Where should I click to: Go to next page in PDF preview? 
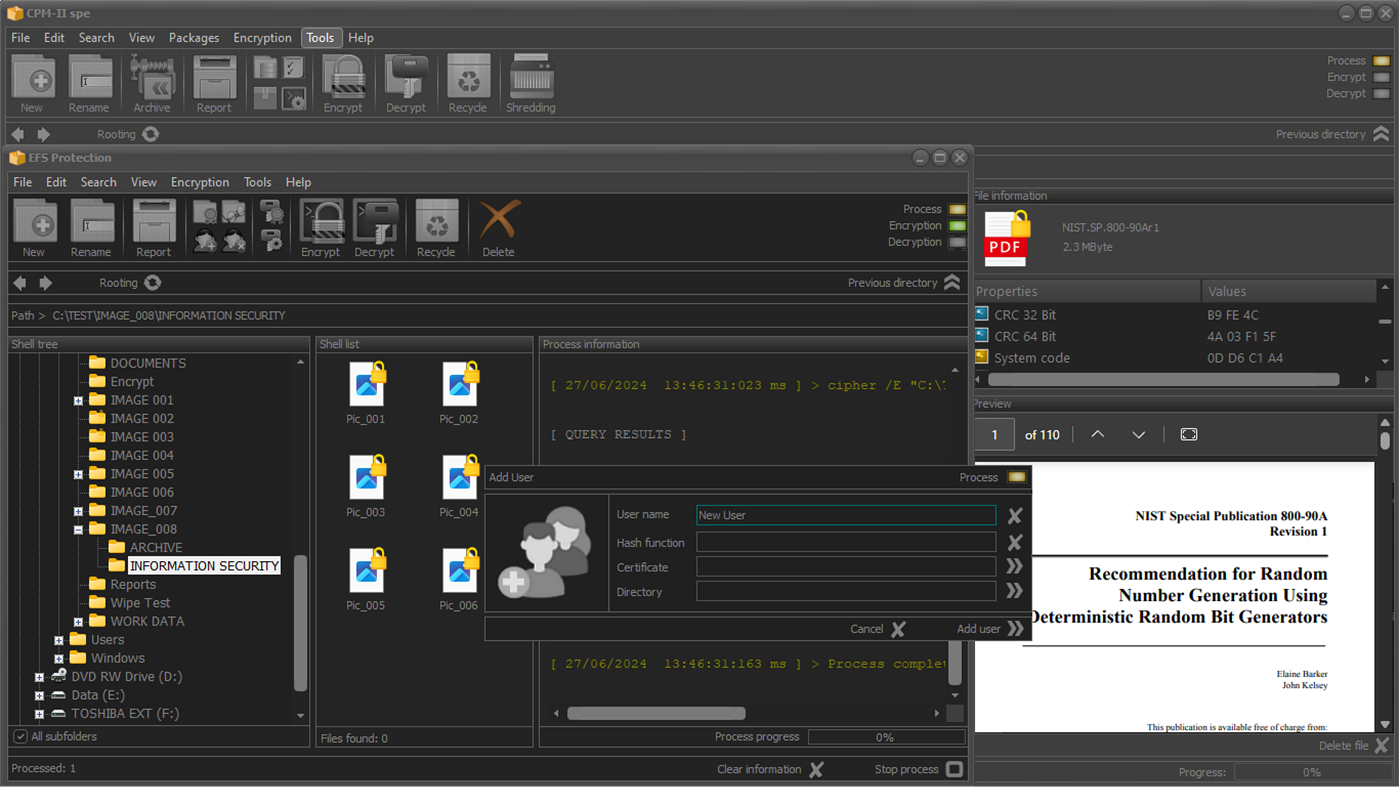(x=1138, y=435)
